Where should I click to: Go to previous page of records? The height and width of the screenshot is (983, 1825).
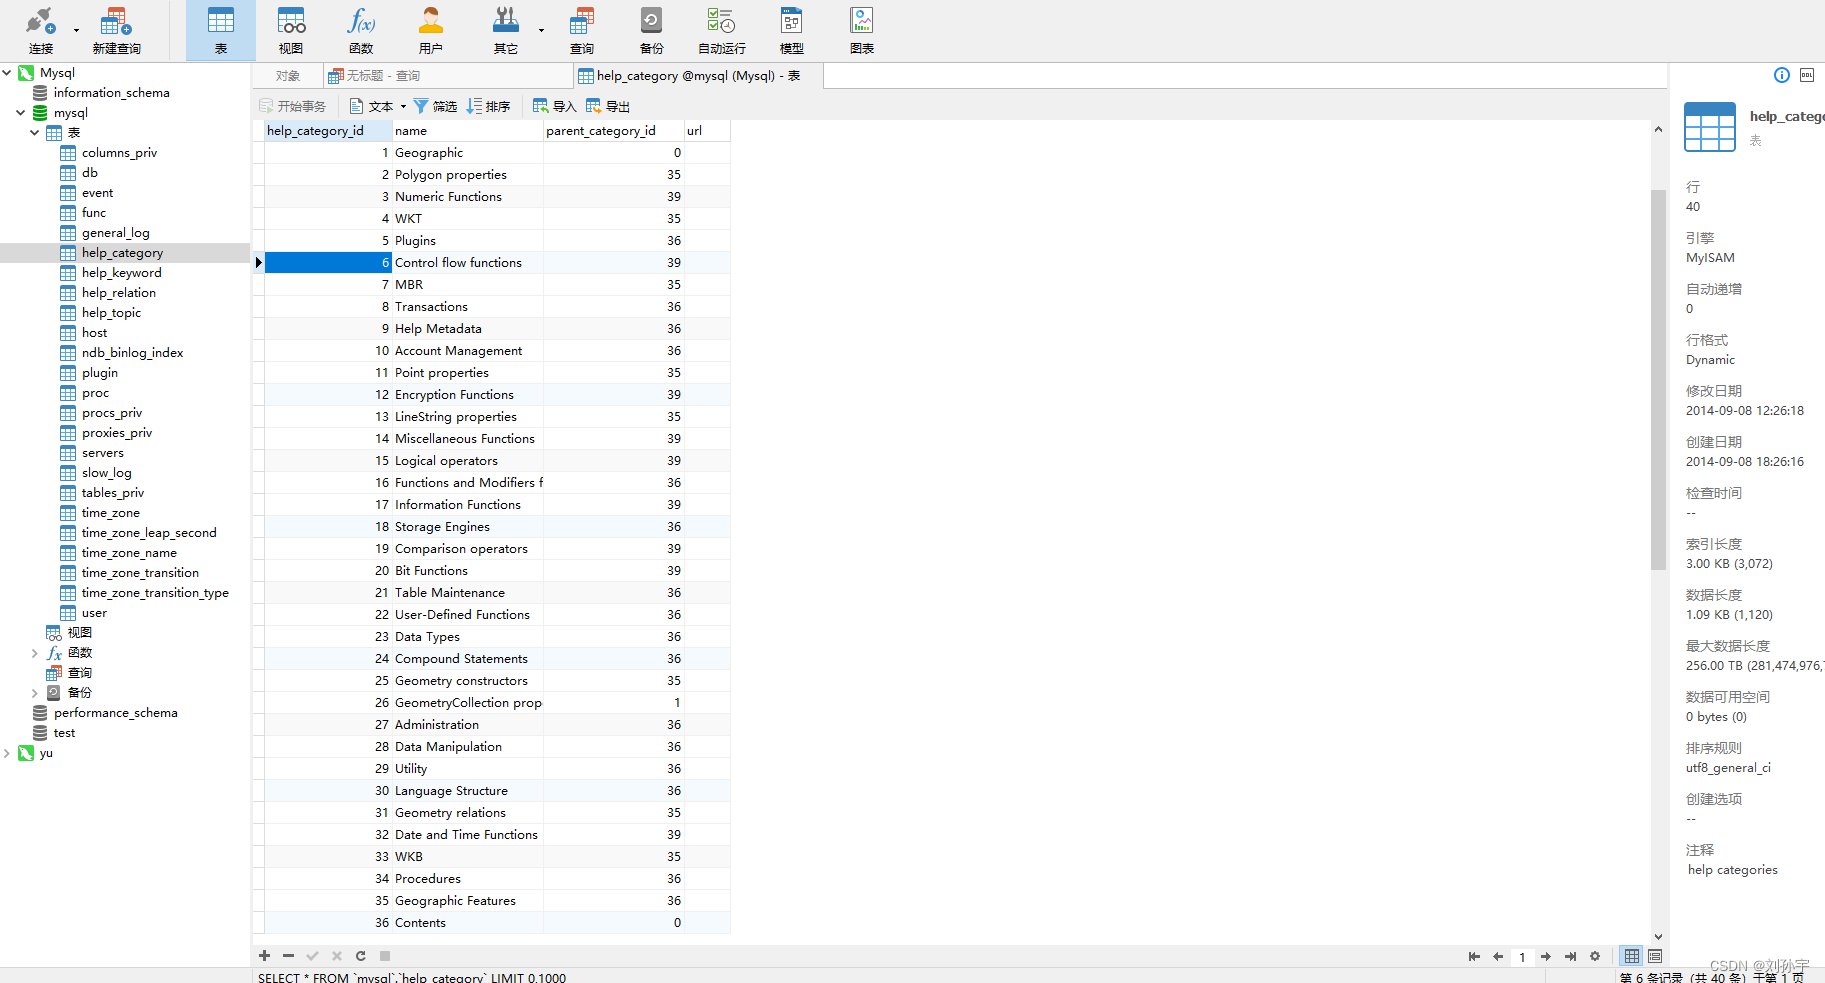tap(1498, 957)
